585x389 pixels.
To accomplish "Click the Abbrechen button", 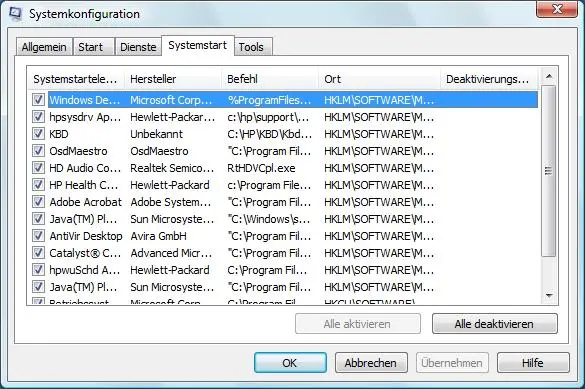I will click(371, 363).
